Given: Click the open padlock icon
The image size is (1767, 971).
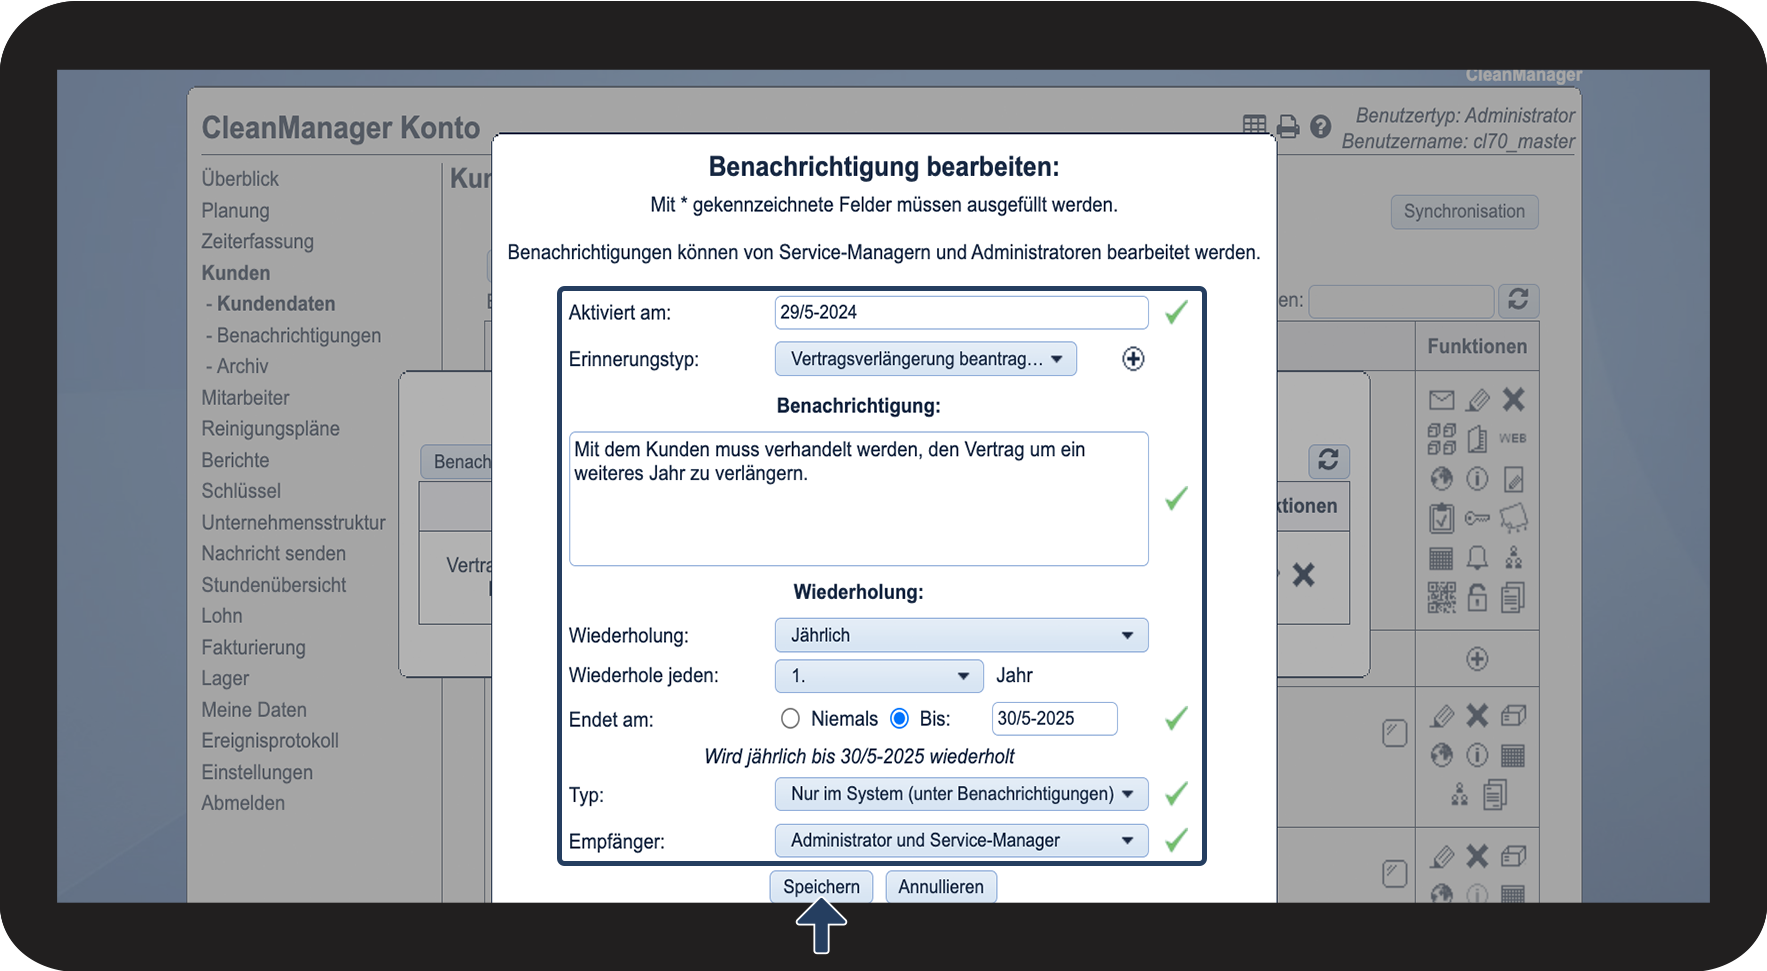Looking at the screenshot, I should [1477, 597].
